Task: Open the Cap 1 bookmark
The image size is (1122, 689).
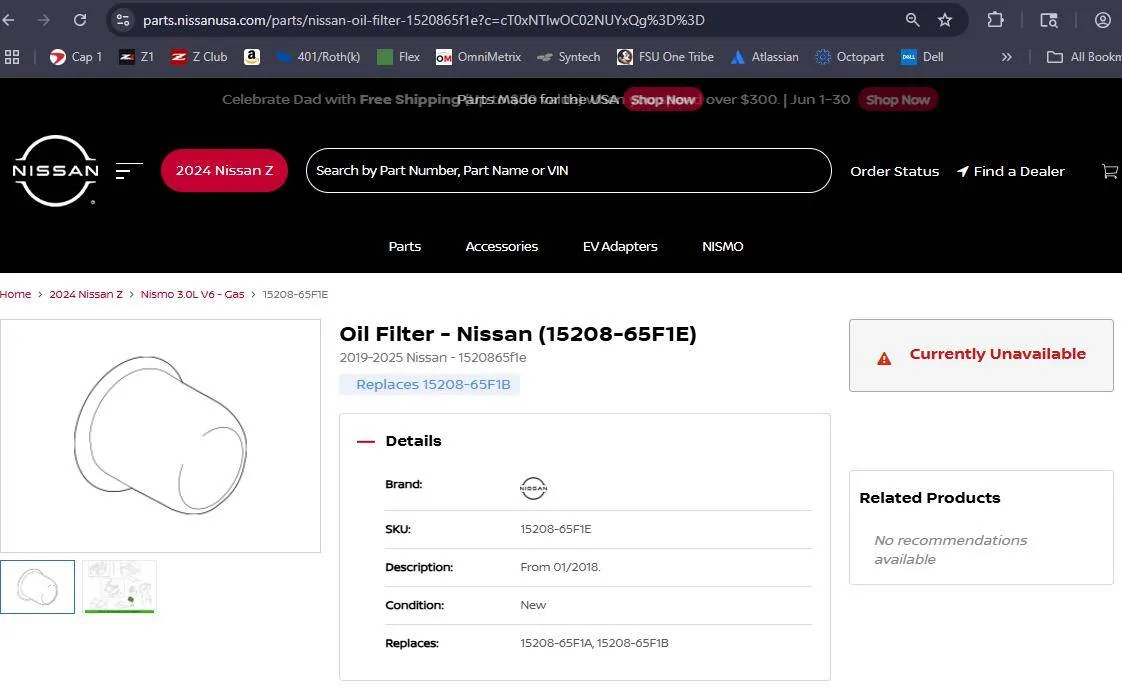Action: click(x=76, y=57)
